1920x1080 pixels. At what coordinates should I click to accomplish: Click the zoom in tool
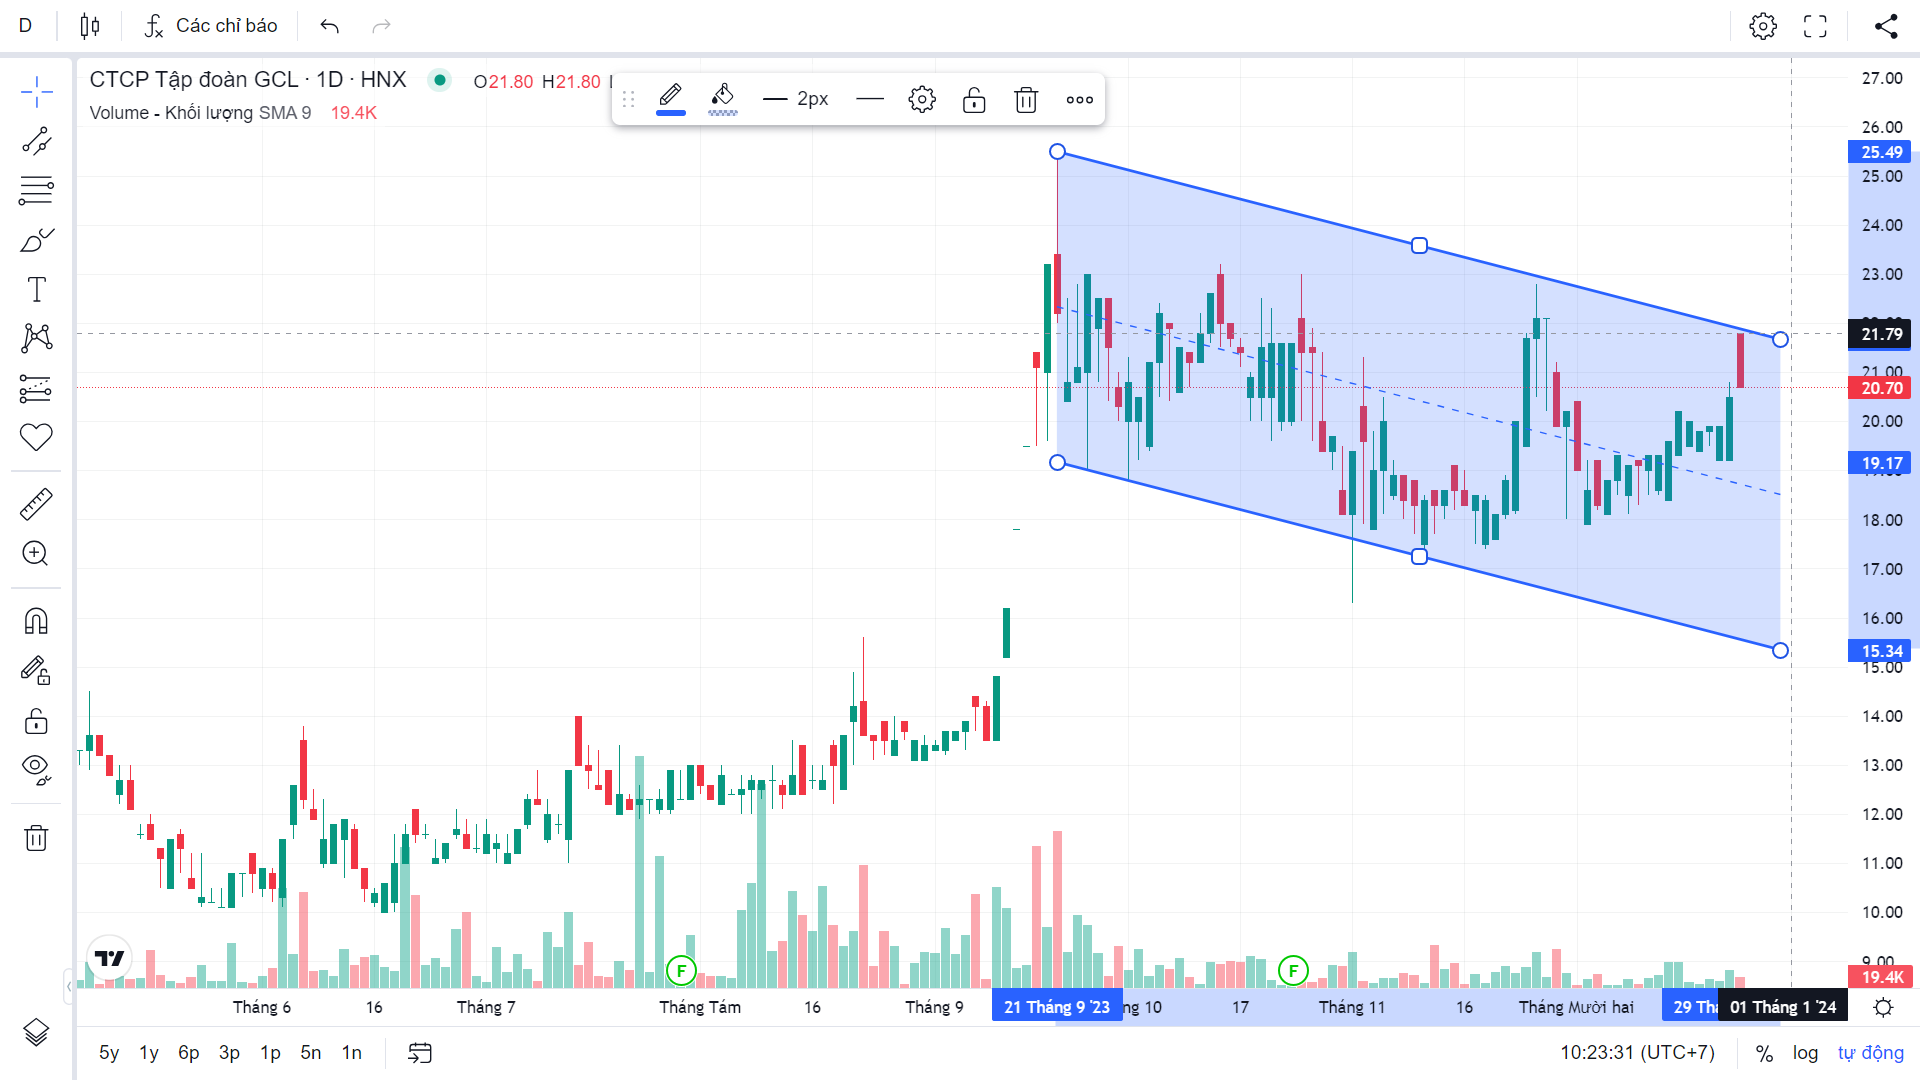pos(36,554)
